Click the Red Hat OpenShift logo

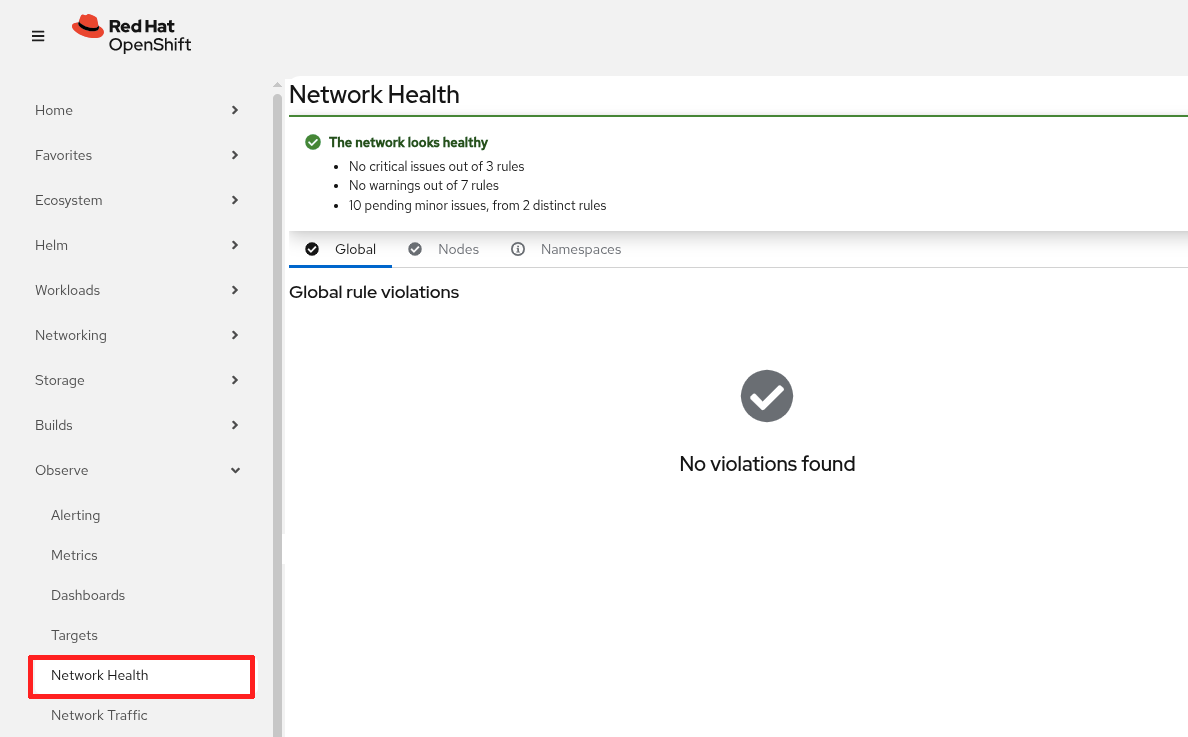click(131, 33)
